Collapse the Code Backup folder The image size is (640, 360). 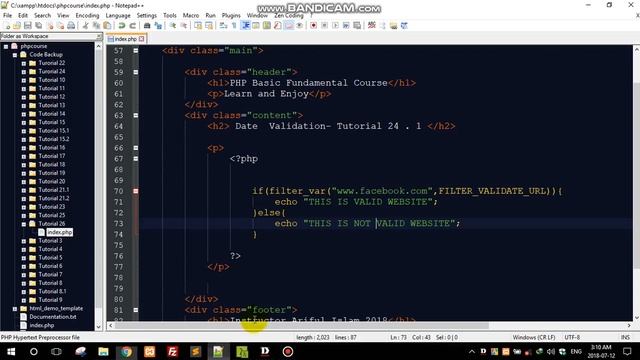[x=15, y=55]
